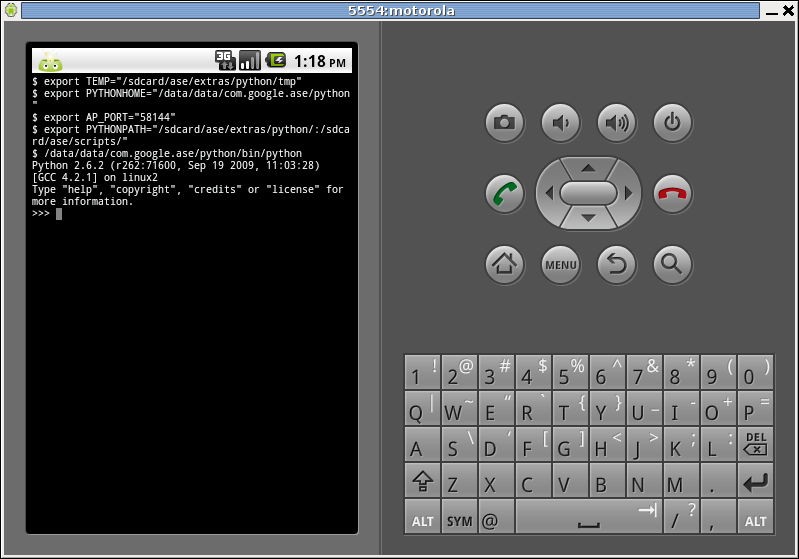Click the period key
This screenshot has width=799, height=559.
pos(718,480)
